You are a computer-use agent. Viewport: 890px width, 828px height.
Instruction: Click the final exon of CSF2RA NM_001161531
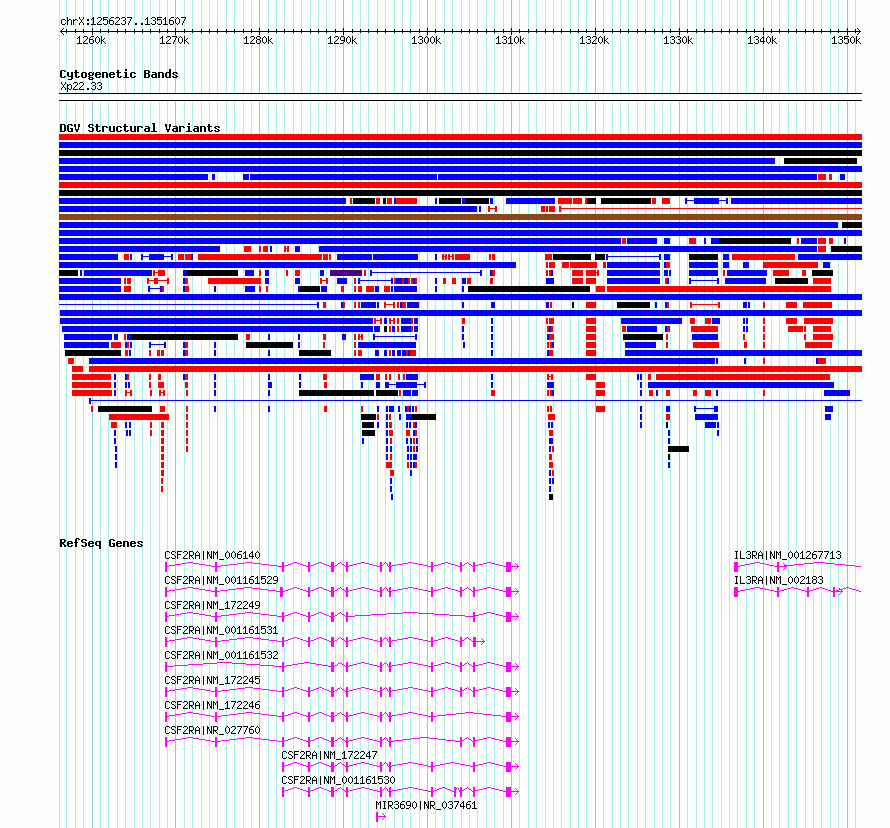[475, 641]
